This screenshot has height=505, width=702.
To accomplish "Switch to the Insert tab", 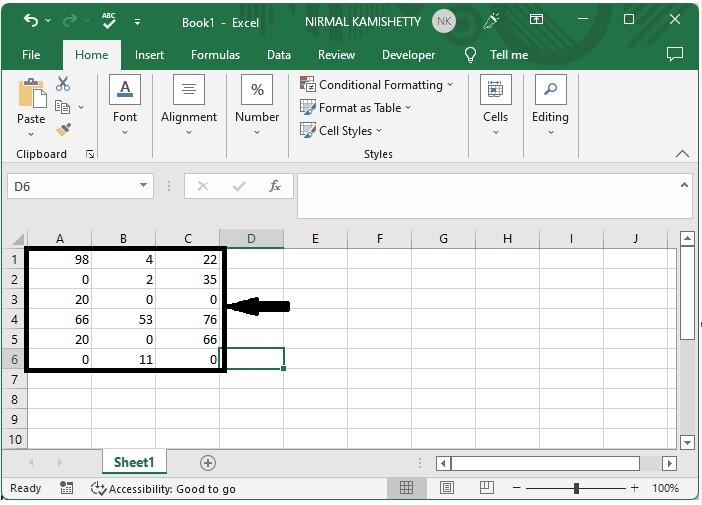I will (149, 55).
